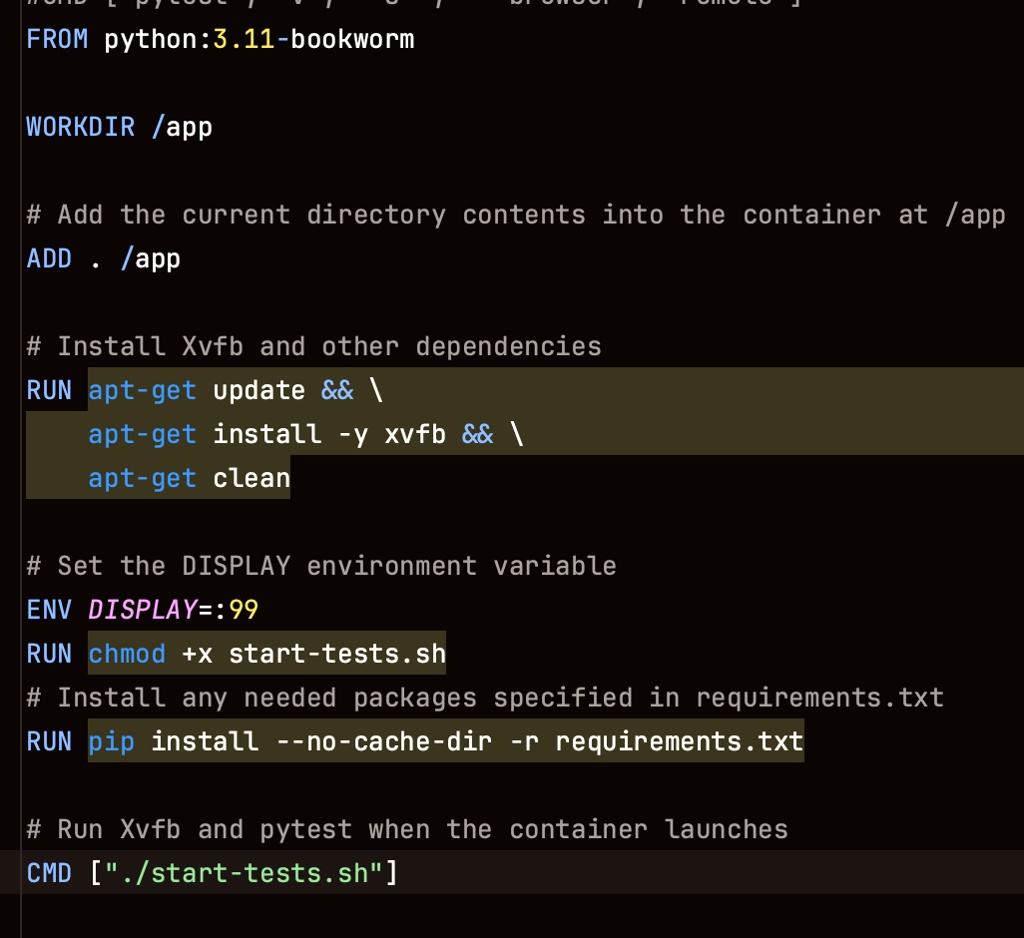Screen dimensions: 1024x938
Task: Click the value 99 in the ENV line
Action: pyautogui.click(x=243, y=609)
